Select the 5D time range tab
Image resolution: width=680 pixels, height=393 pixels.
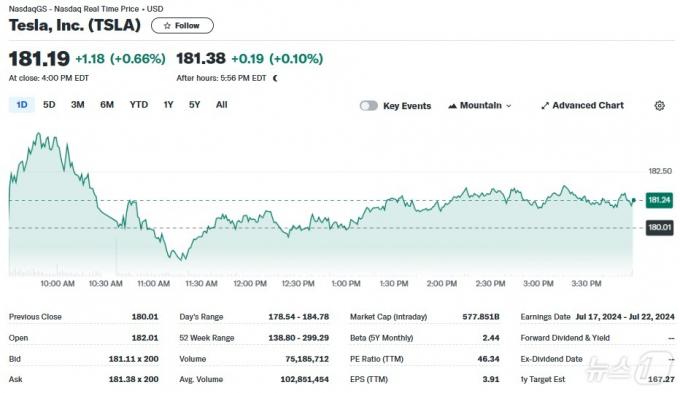click(49, 105)
